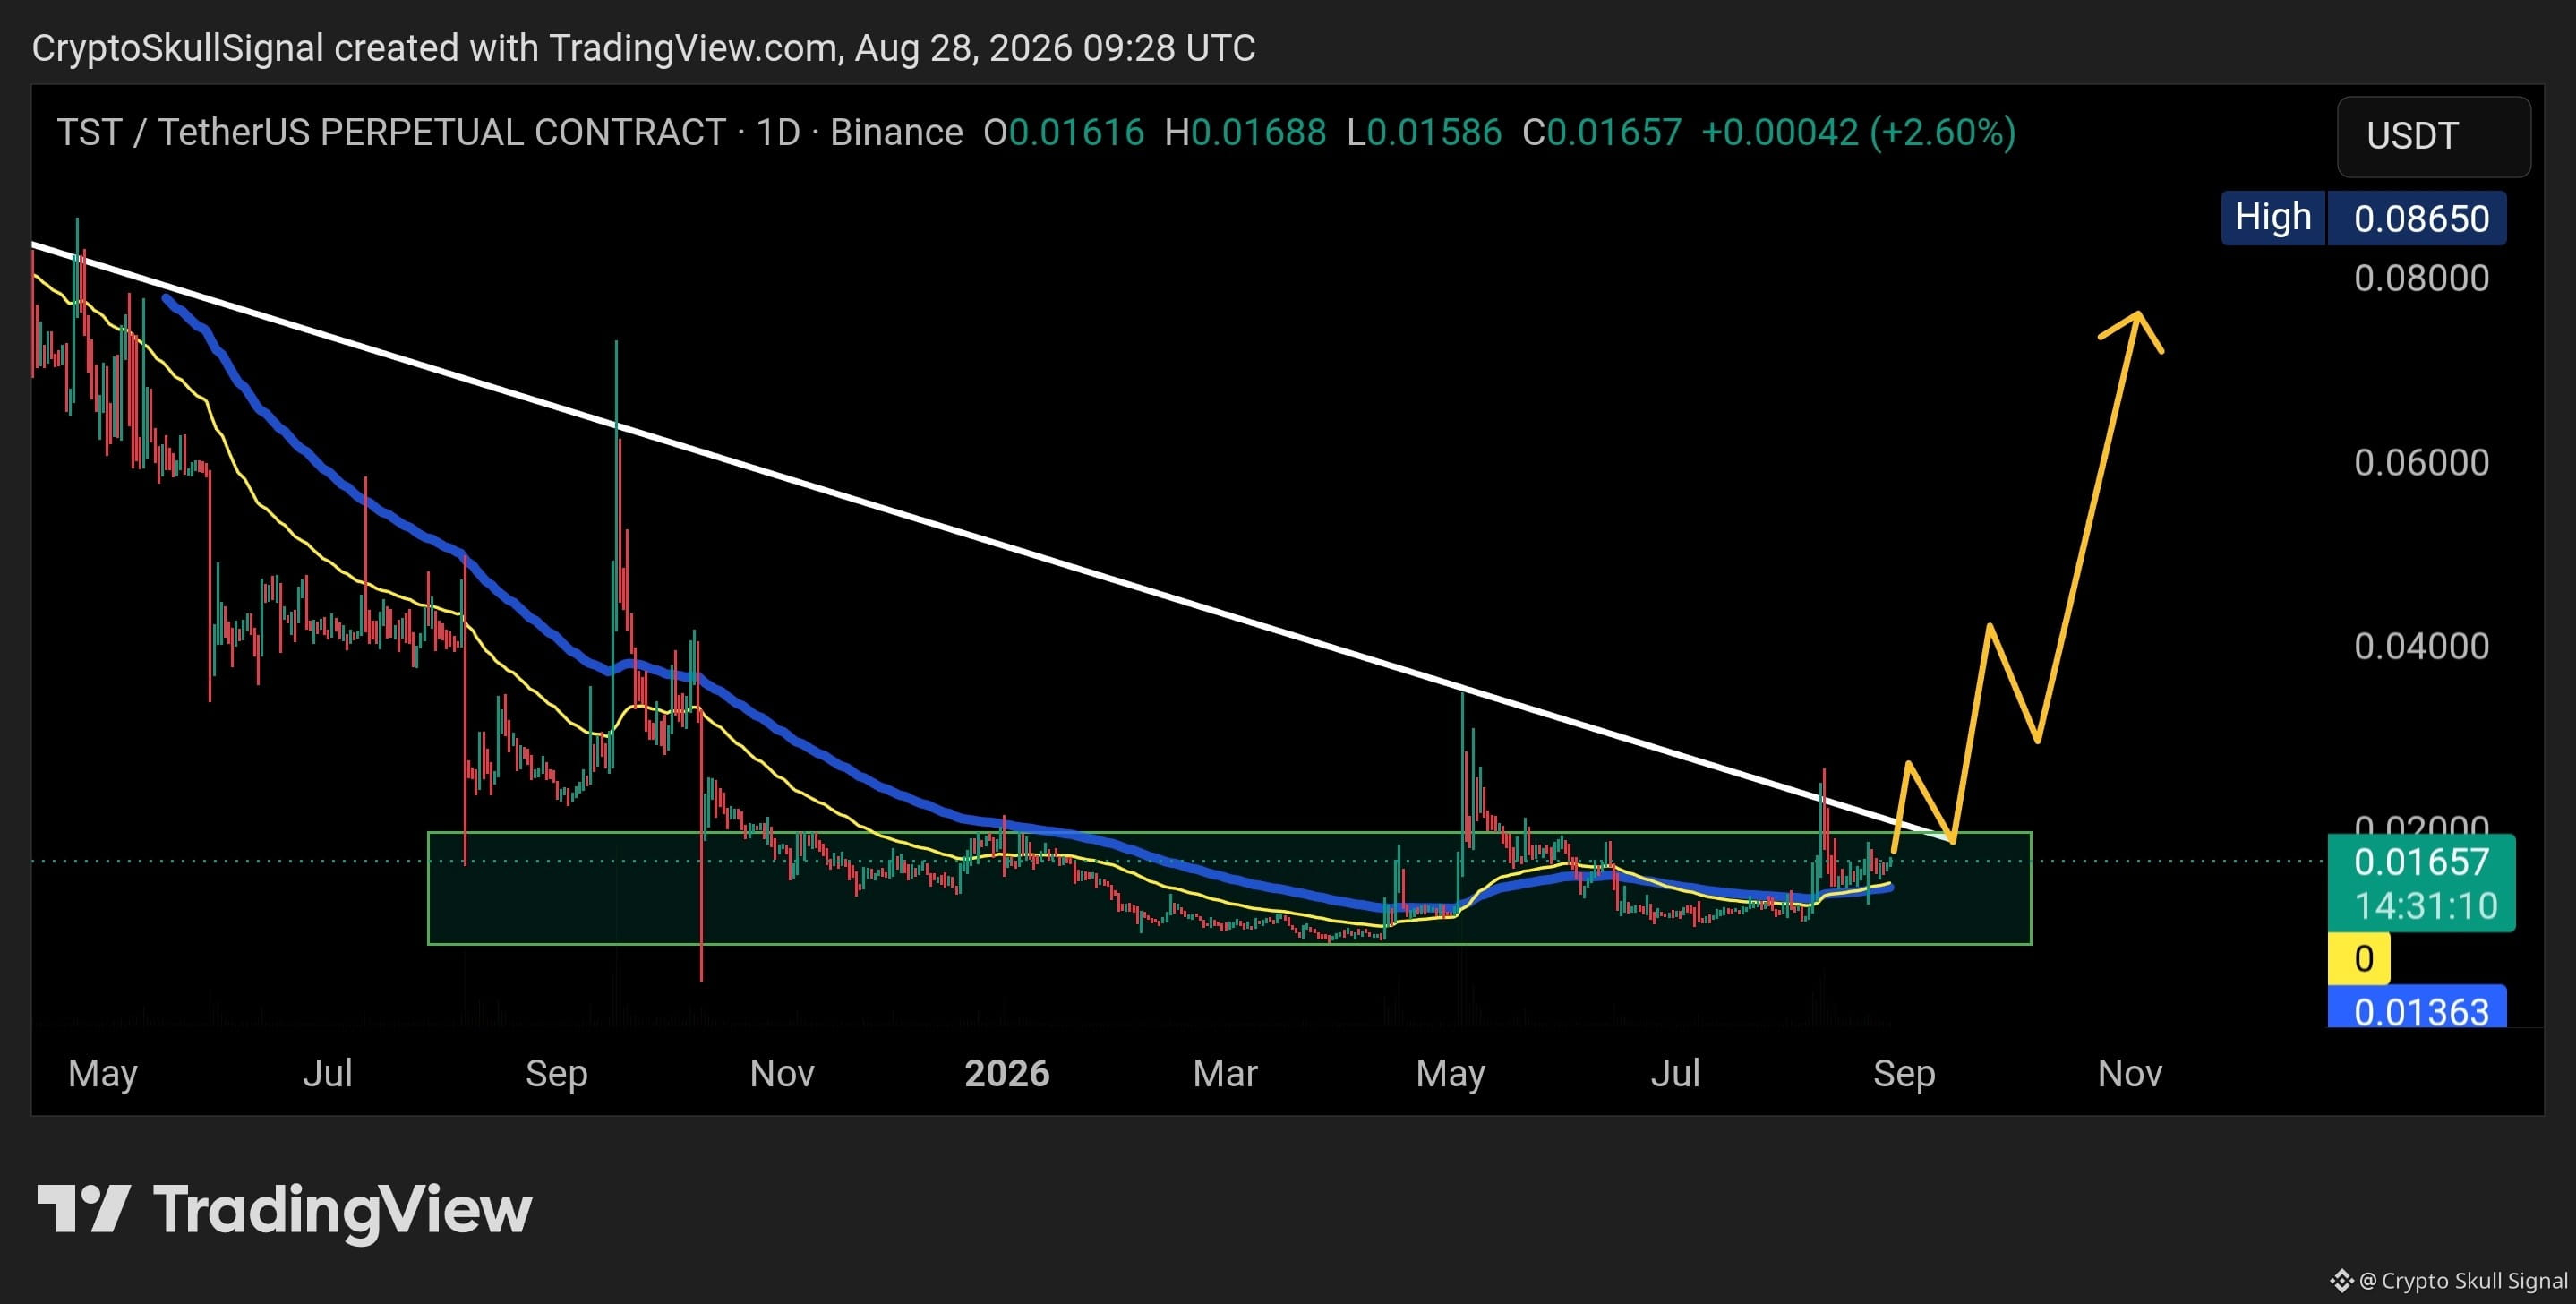This screenshot has width=2576, height=1304.
Task: Click the +0.00042 (+2.60%) change value
Action: point(1859,133)
